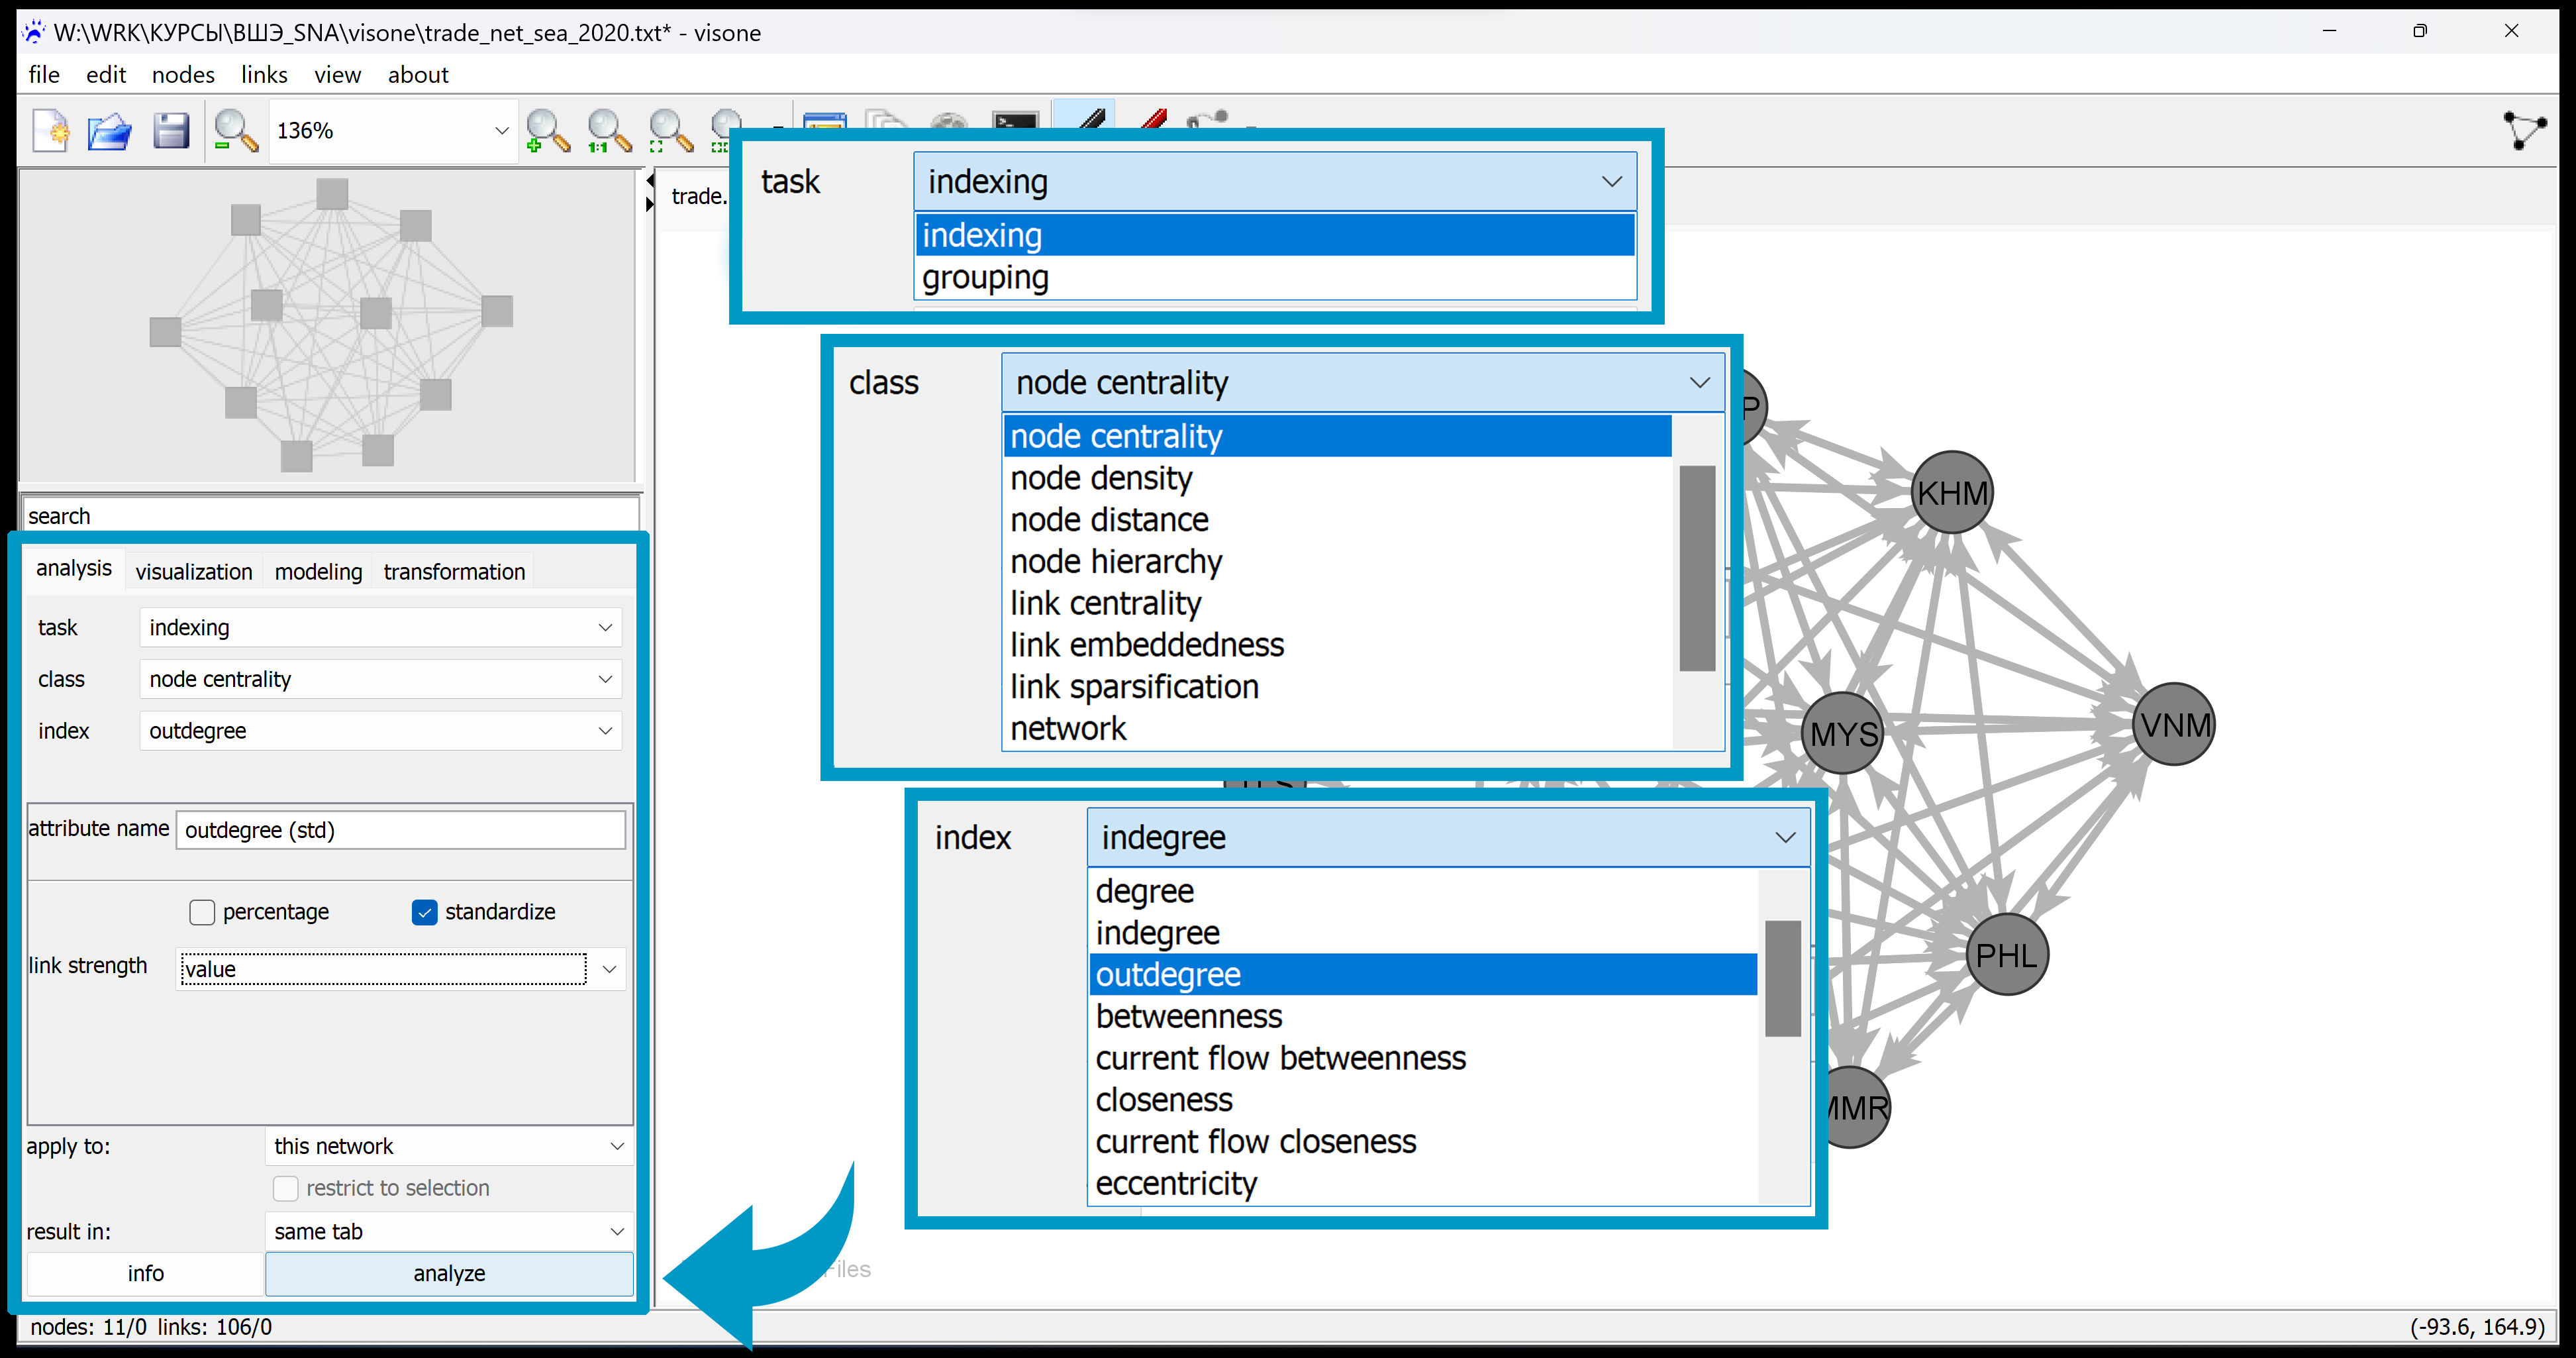Collapse the side panel with the left arrow
Viewport: 2576px width, 1358px height.
pyautogui.click(x=650, y=180)
